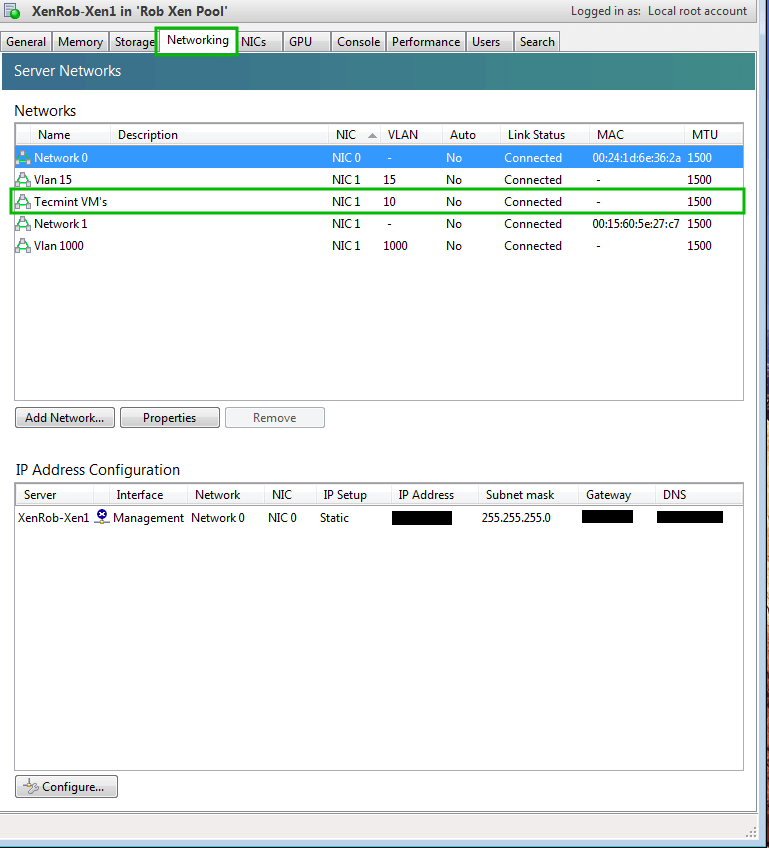The width and height of the screenshot is (769, 848).
Task: Switch to the Performance tab
Action: tap(425, 42)
